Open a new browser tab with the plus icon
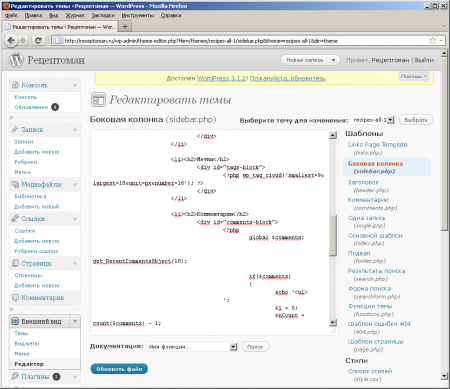The image size is (450, 389). [125, 26]
